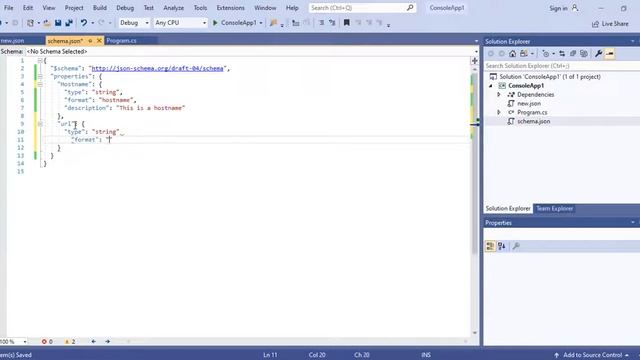Click the Undo arrow icon
Viewport: 640px width, 360px height.
point(83,23)
